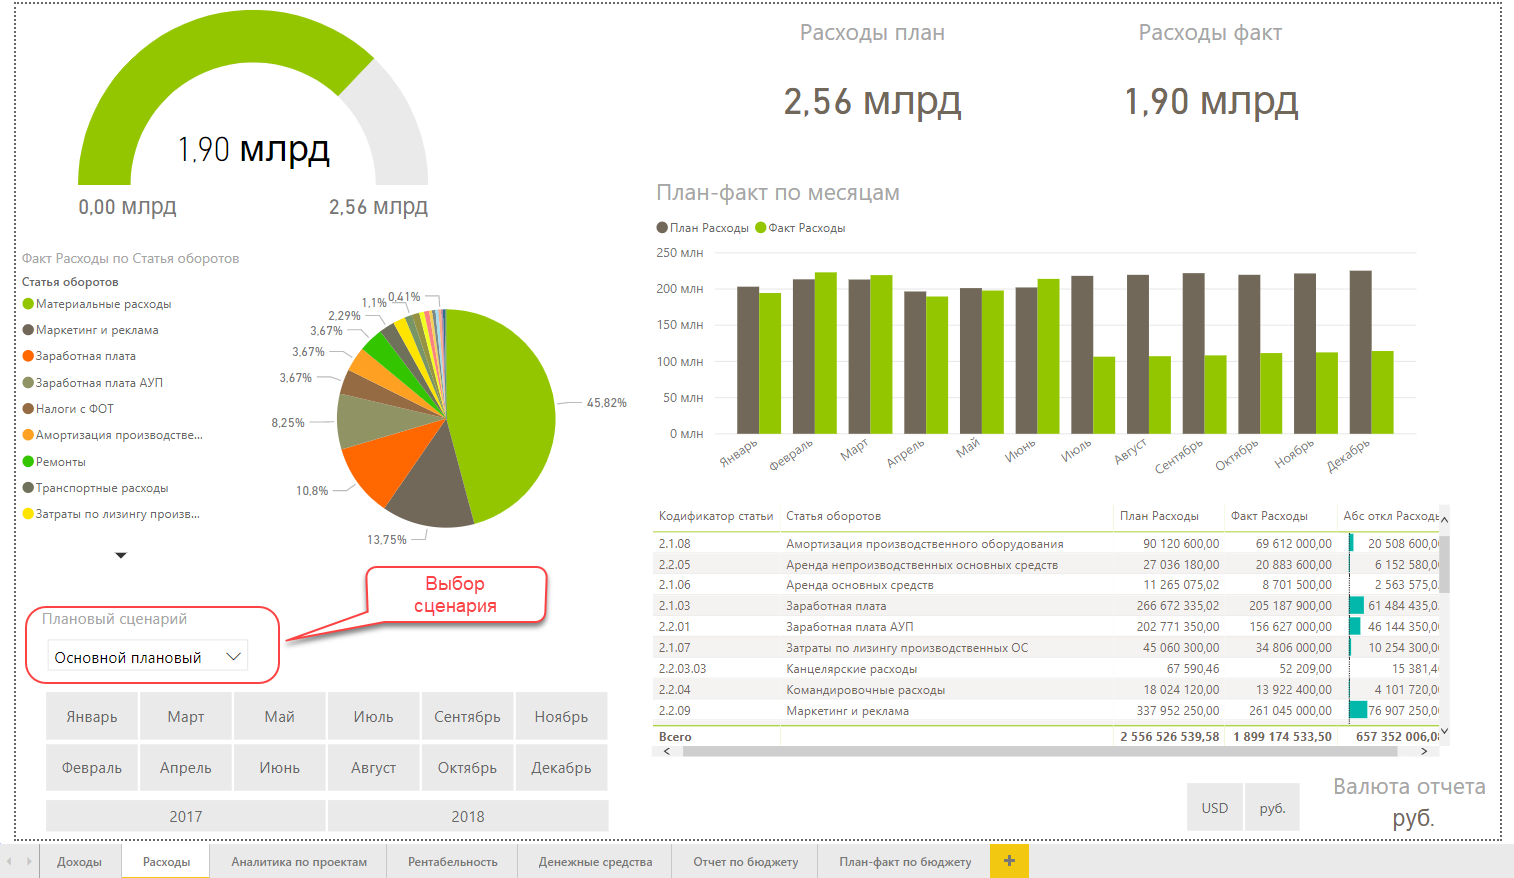This screenshot has width=1514, height=878.
Task: Select the Июнь month slicer
Action: click(280, 768)
